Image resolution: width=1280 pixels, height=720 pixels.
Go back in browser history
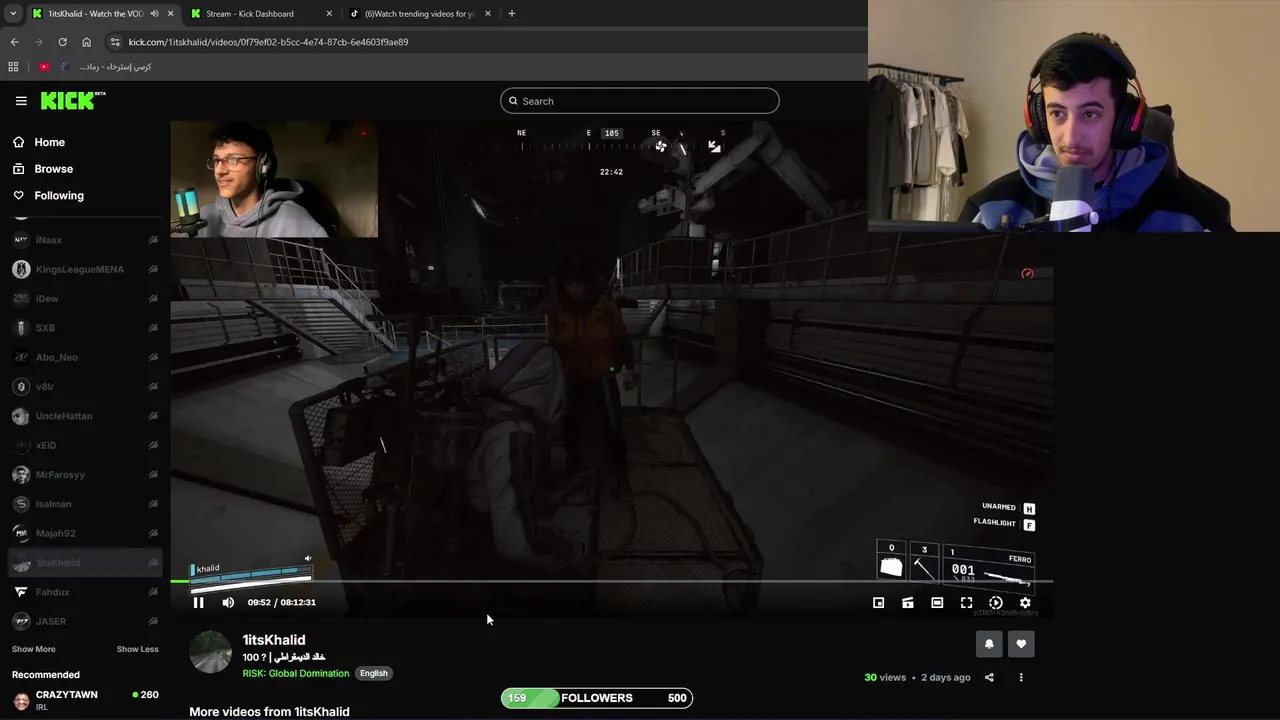point(14,42)
